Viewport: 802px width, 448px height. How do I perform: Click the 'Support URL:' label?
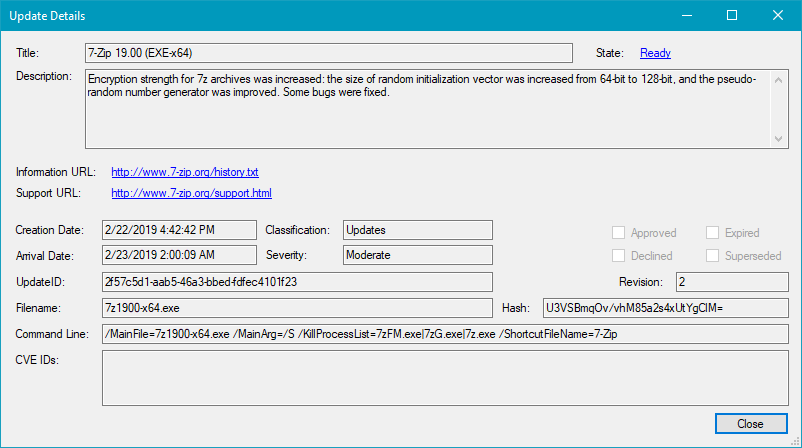coord(48,193)
